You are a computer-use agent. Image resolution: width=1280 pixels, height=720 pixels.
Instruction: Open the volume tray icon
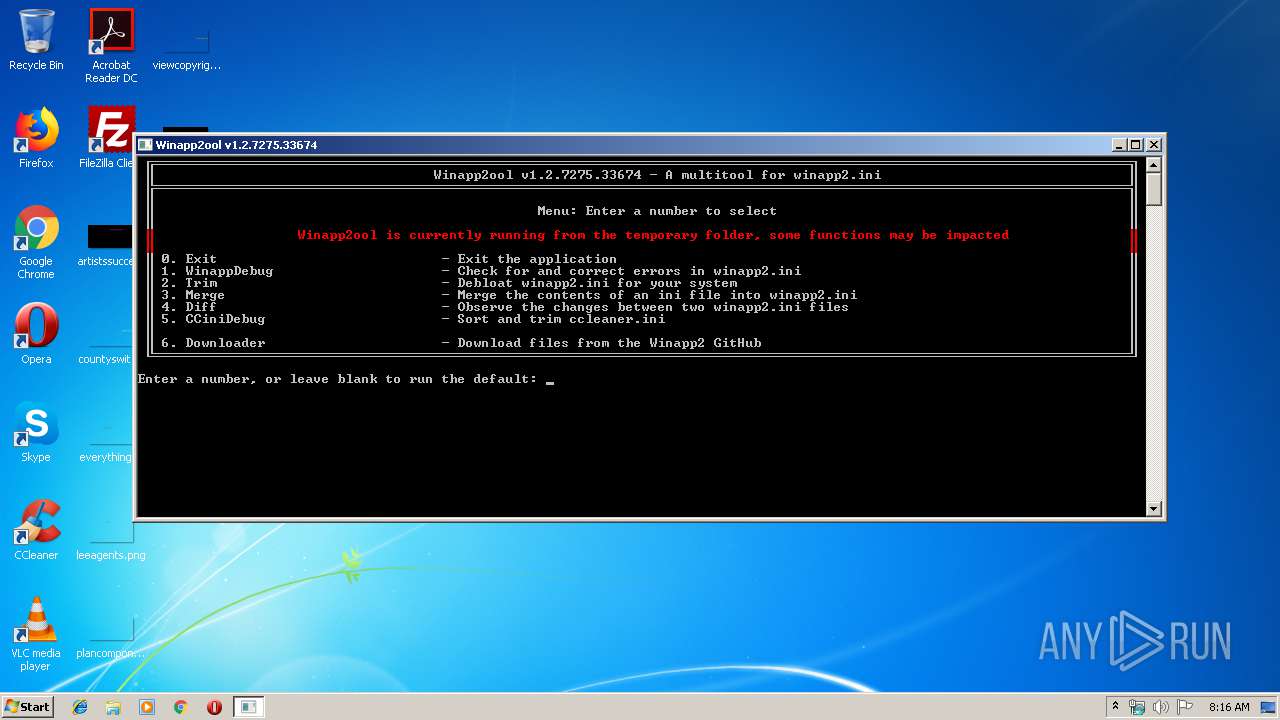tap(1161, 707)
